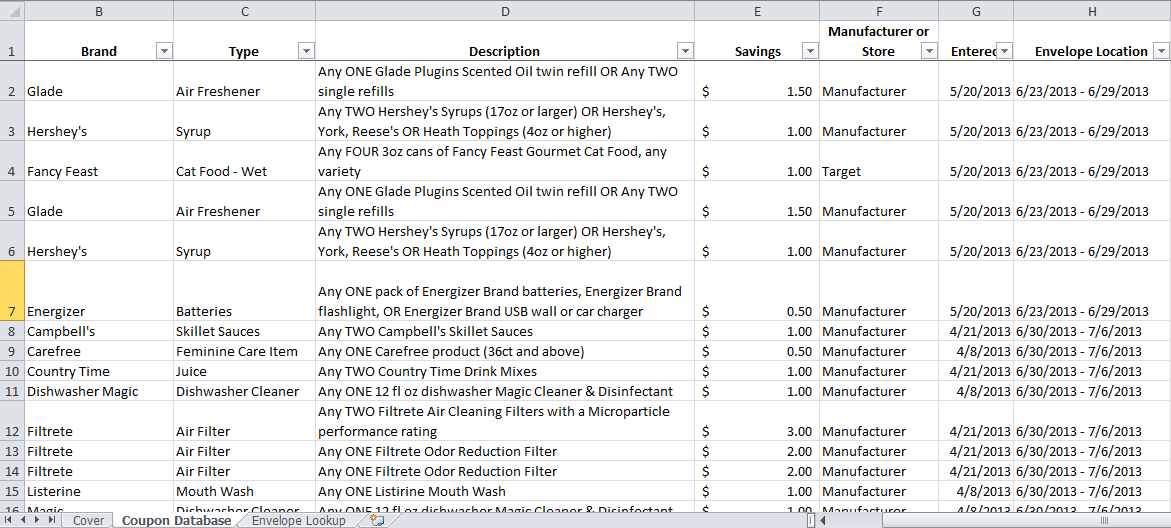Select column G header

pyautogui.click(x=976, y=10)
